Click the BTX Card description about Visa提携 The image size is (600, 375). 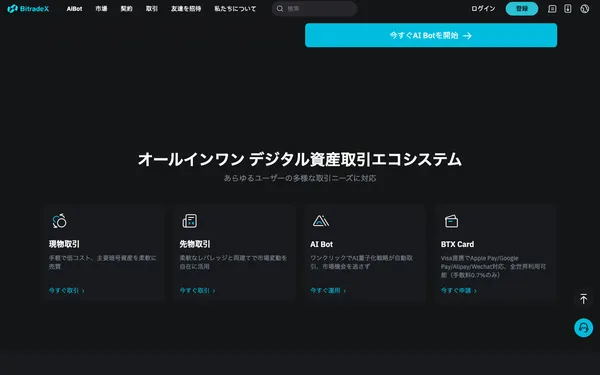(x=493, y=266)
